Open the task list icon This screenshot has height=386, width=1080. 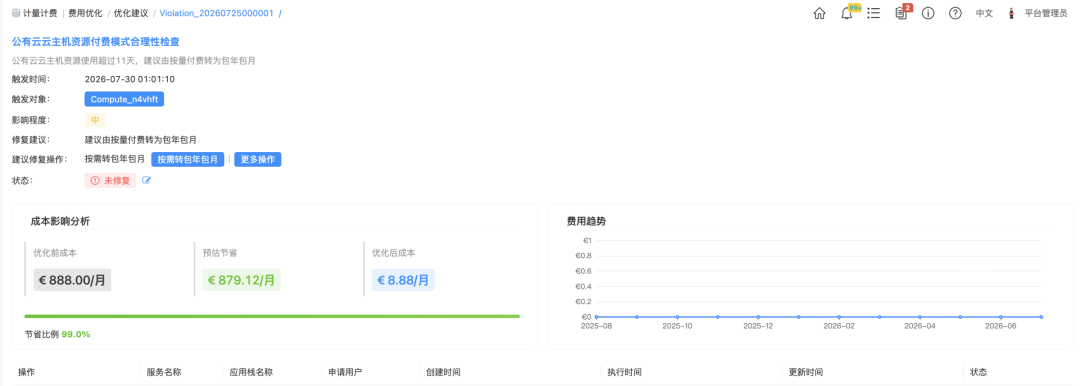pyautogui.click(x=873, y=13)
